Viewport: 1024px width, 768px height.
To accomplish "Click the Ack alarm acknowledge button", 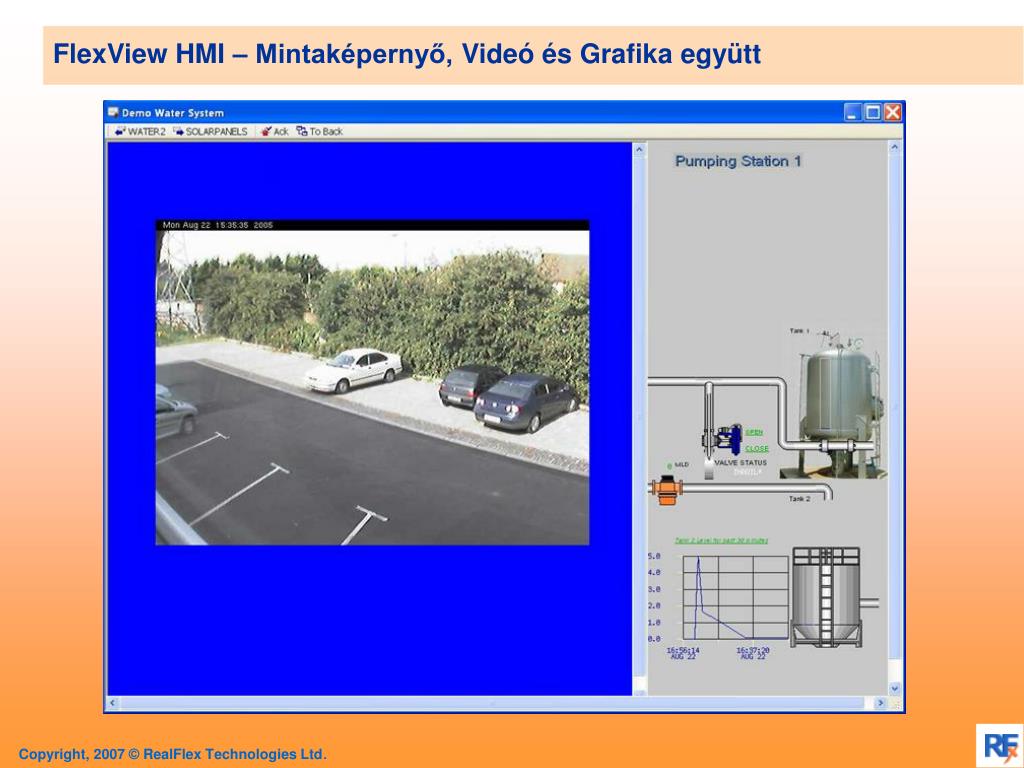I will [x=274, y=131].
